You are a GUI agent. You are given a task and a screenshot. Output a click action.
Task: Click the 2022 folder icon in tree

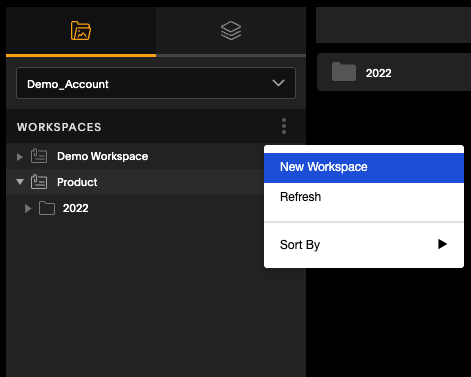[x=47, y=208]
